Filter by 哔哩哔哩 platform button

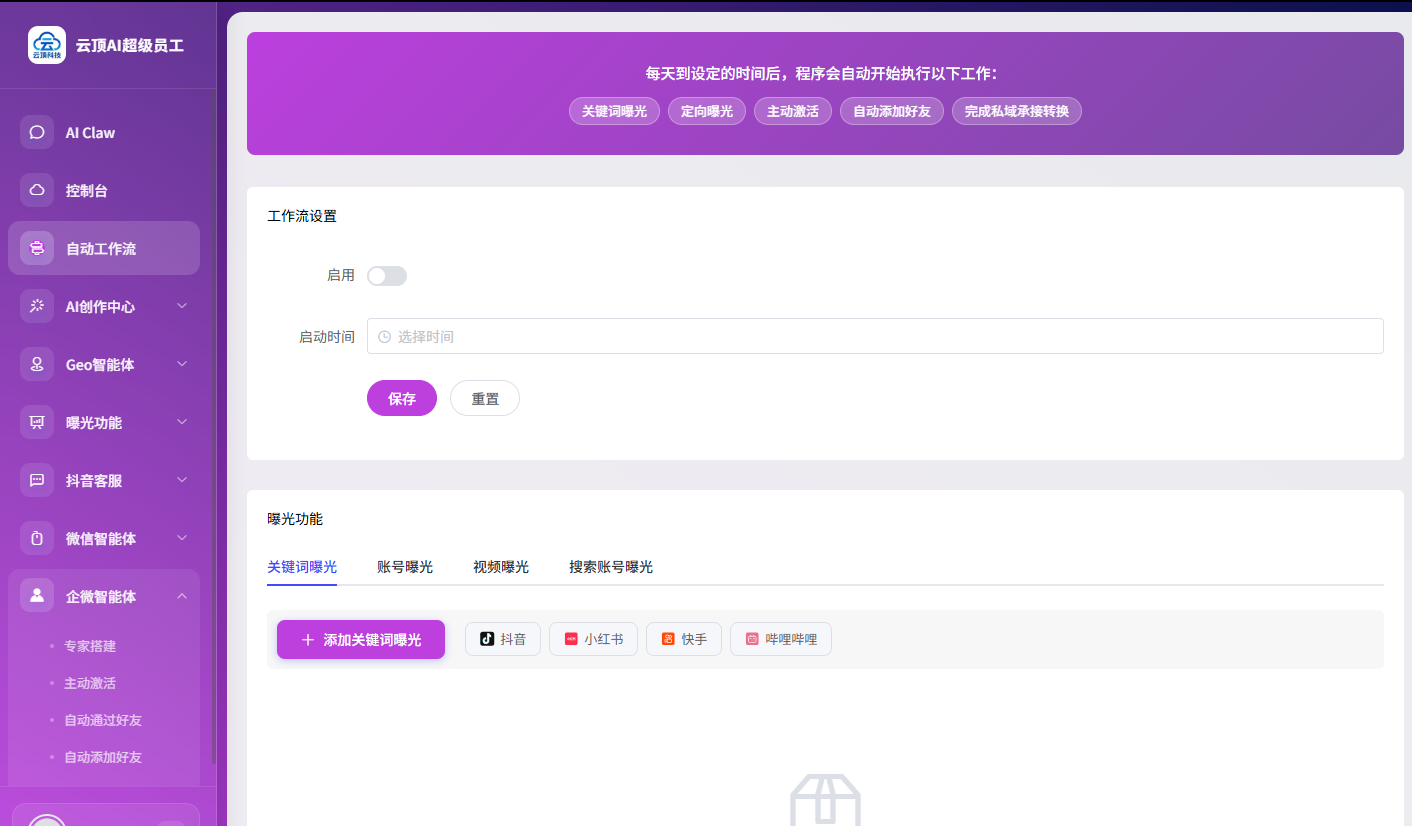[781, 639]
